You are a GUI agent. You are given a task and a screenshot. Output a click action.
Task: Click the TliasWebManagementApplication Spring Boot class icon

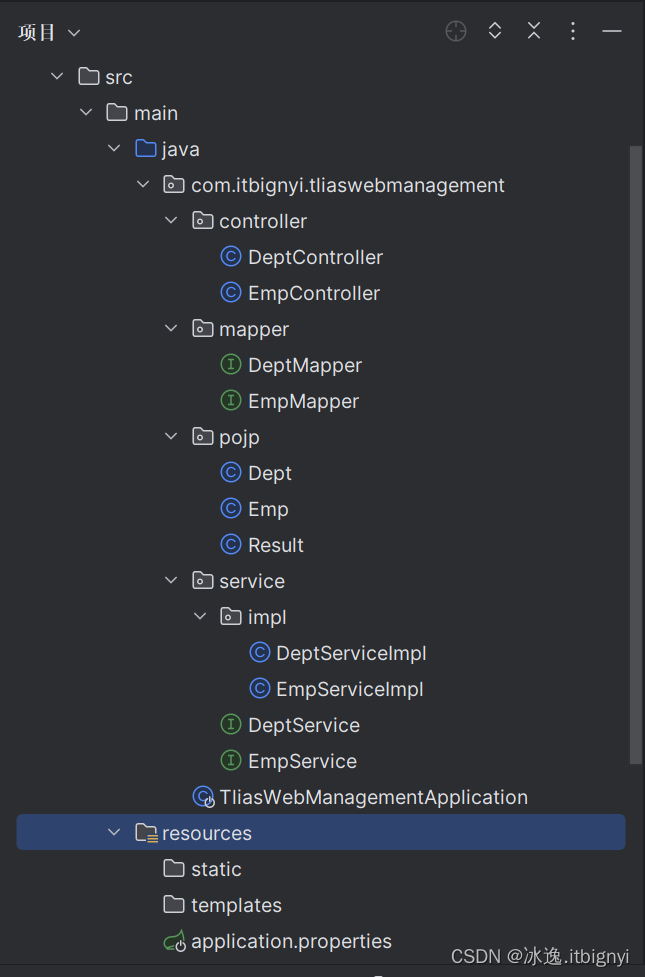[203, 797]
